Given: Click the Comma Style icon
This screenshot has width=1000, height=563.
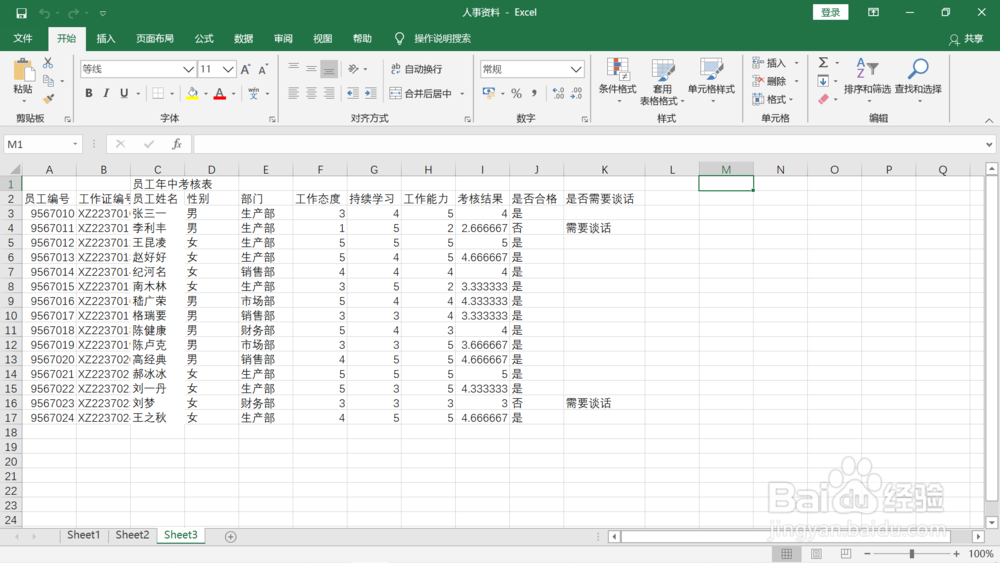Looking at the screenshot, I should click(534, 94).
